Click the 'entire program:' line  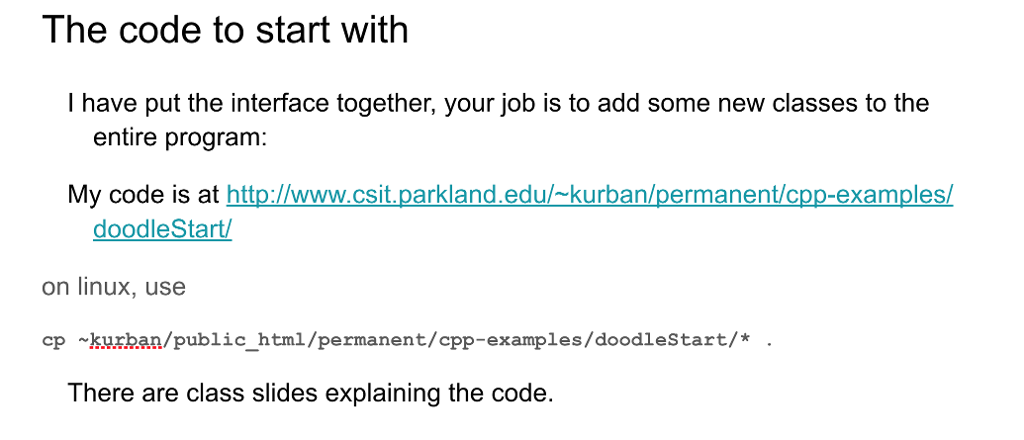click(x=180, y=138)
